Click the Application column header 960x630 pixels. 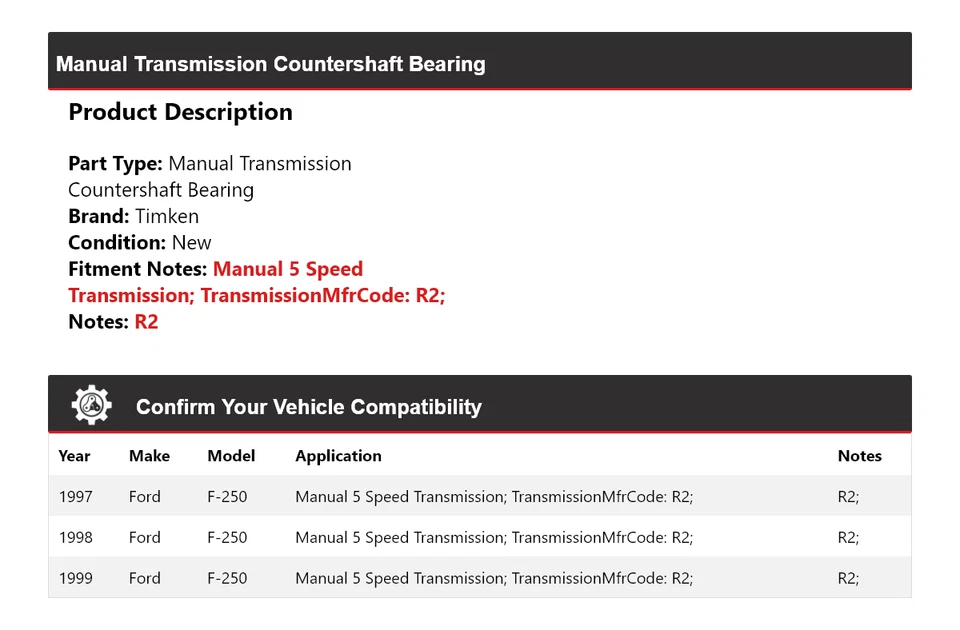(338, 456)
